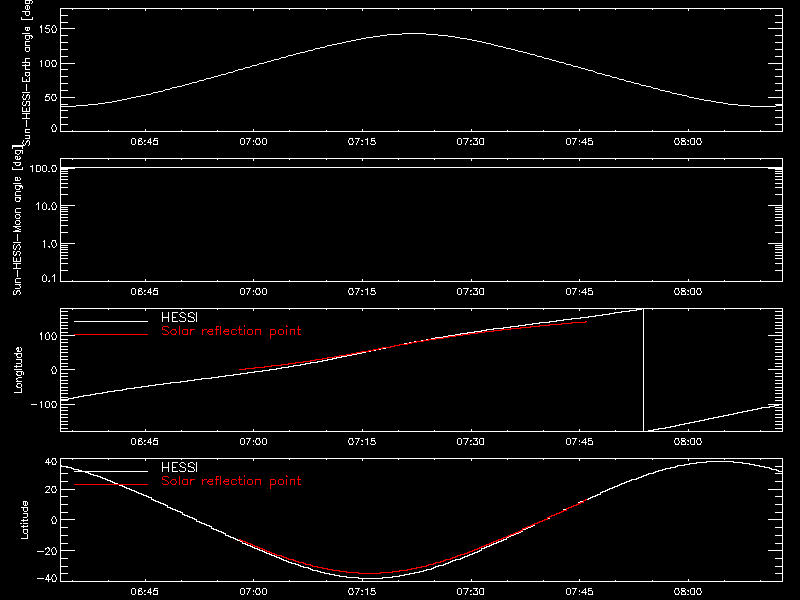Click Solar reflection point label in the Latitude plot
This screenshot has width=800, height=600.
point(231,481)
